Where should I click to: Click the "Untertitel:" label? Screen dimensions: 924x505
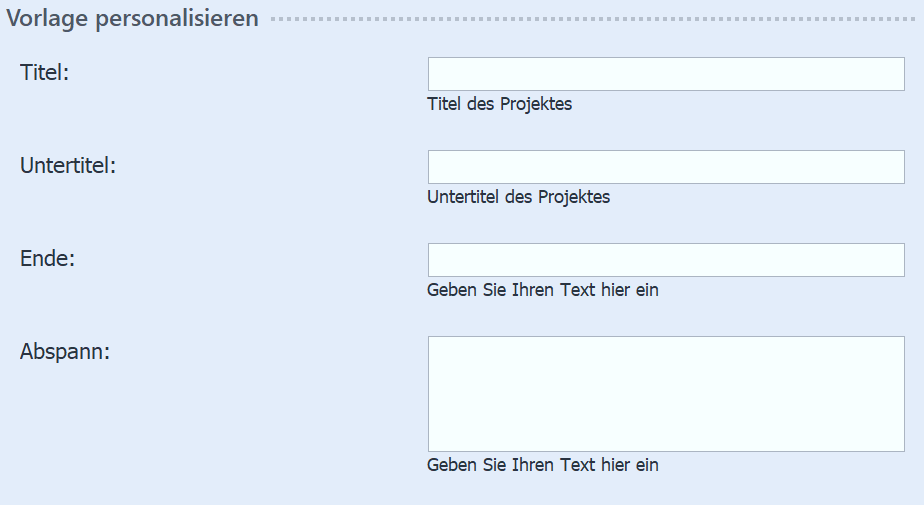[x=68, y=165]
